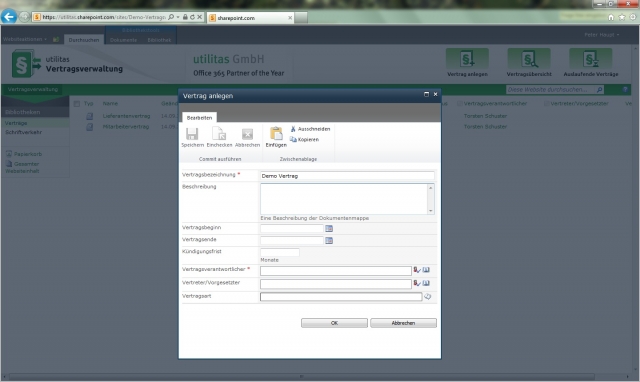Click the search magnifier on site search
This screenshot has width=640, height=382.
pos(599,89)
